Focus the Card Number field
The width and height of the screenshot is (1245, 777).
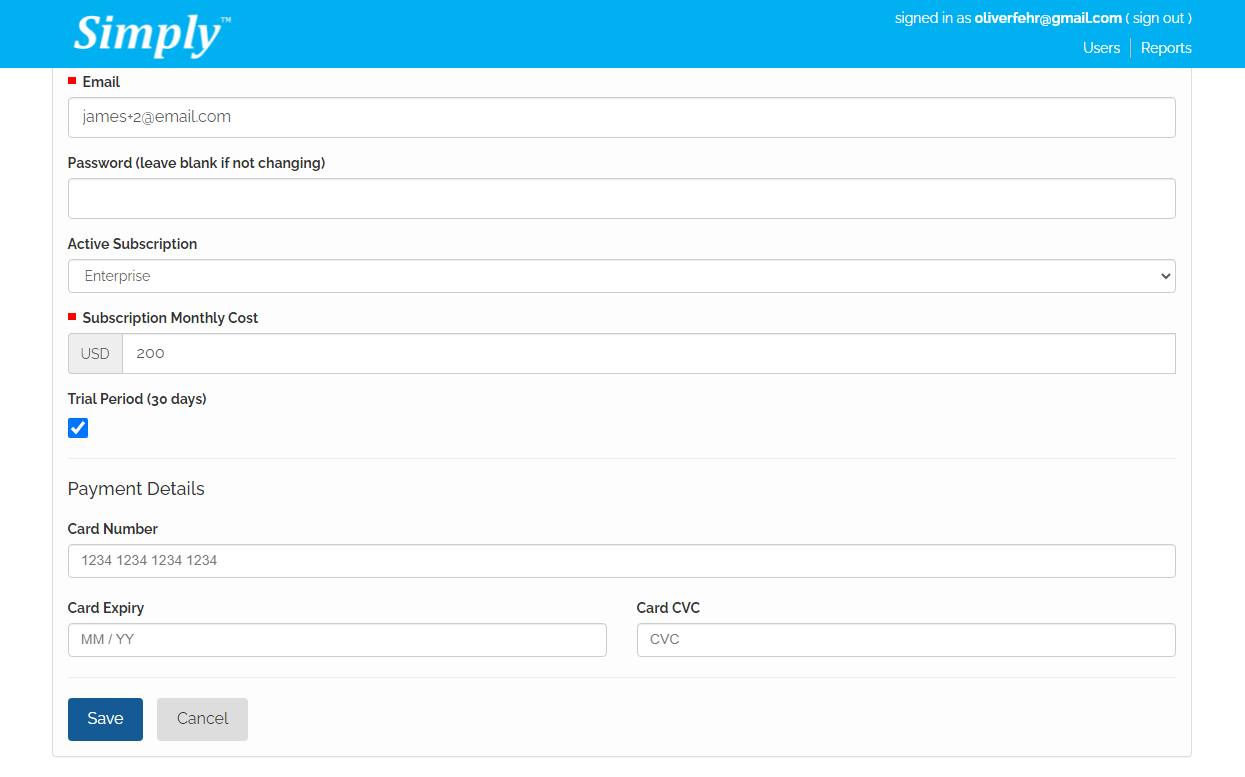tap(621, 560)
